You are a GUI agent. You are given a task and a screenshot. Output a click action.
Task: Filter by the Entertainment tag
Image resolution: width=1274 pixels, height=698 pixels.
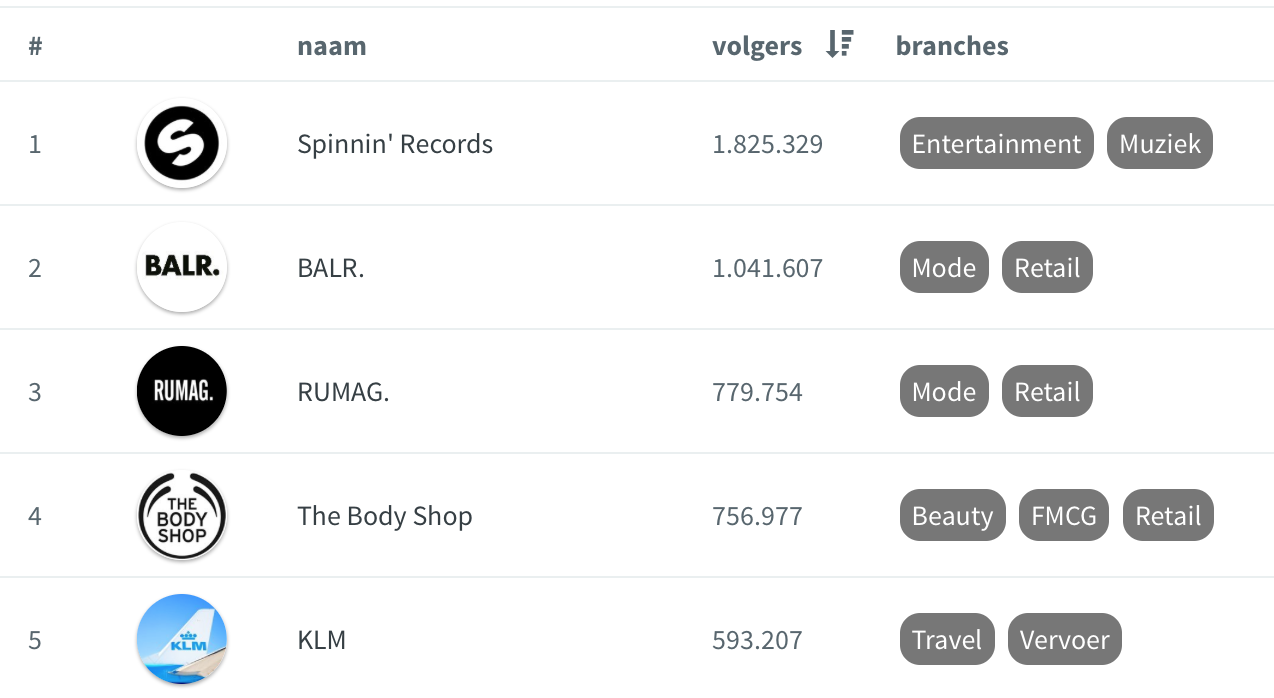(996, 144)
